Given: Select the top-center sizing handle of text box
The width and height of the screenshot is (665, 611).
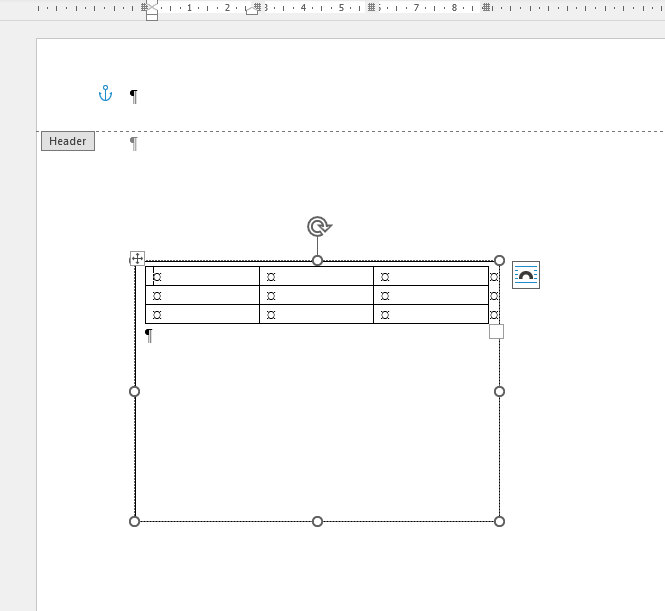Looking at the screenshot, I should point(317,260).
